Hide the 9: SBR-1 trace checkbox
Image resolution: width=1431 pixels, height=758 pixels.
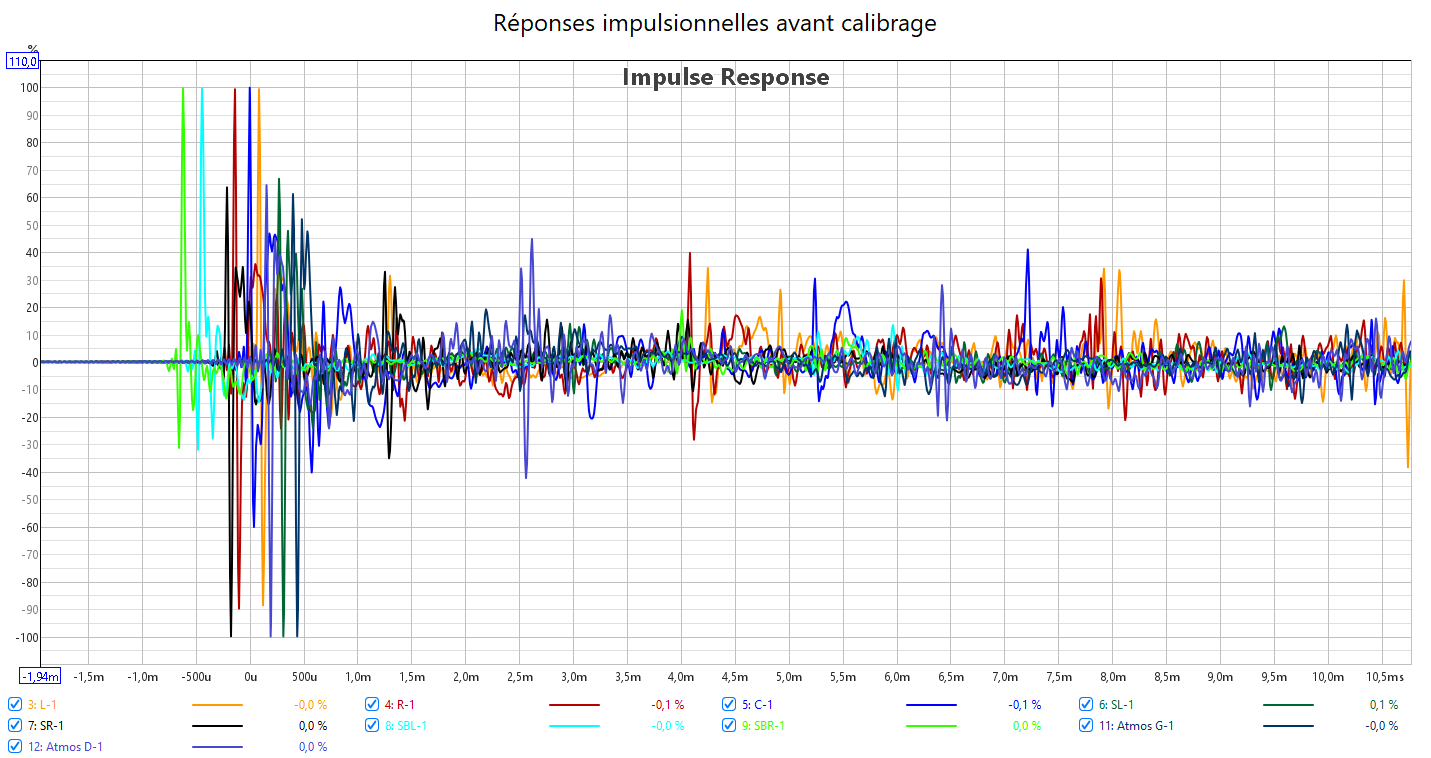[729, 725]
